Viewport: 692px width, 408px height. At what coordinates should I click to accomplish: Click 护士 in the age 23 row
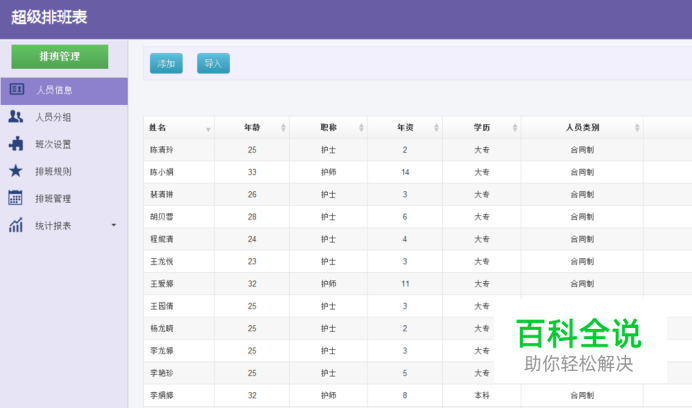[328, 261]
